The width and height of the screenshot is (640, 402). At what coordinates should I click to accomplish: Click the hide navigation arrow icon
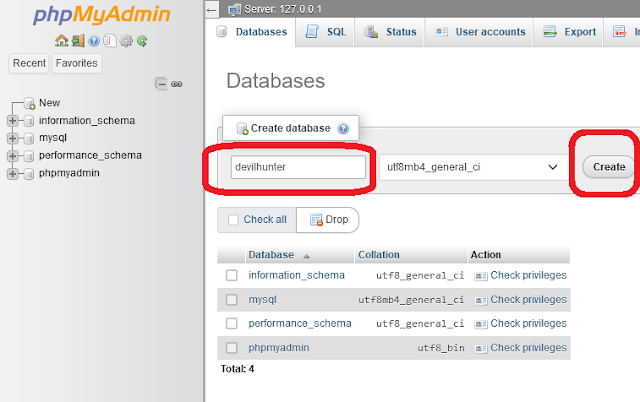211,9
